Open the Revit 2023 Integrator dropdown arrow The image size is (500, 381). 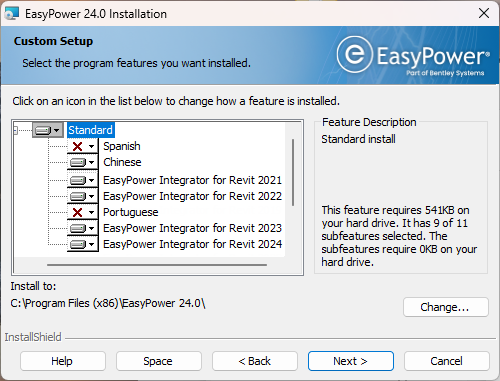[x=91, y=228]
